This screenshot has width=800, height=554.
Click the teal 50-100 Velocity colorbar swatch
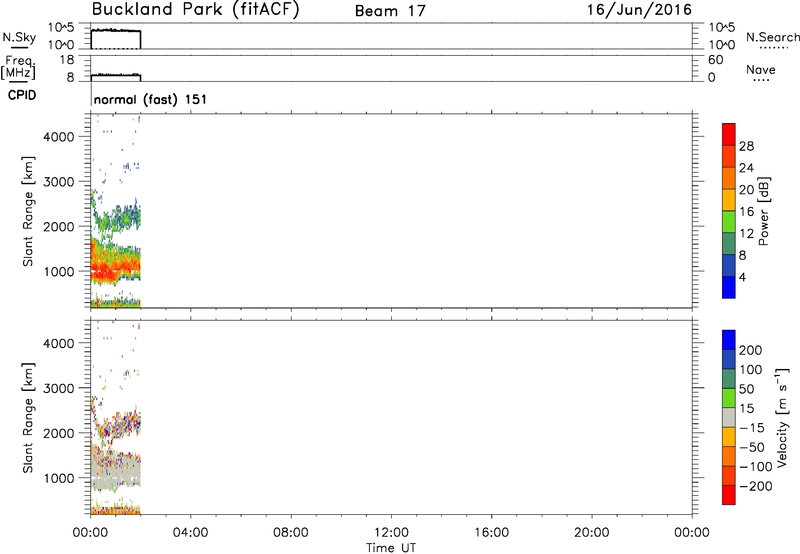(729, 379)
